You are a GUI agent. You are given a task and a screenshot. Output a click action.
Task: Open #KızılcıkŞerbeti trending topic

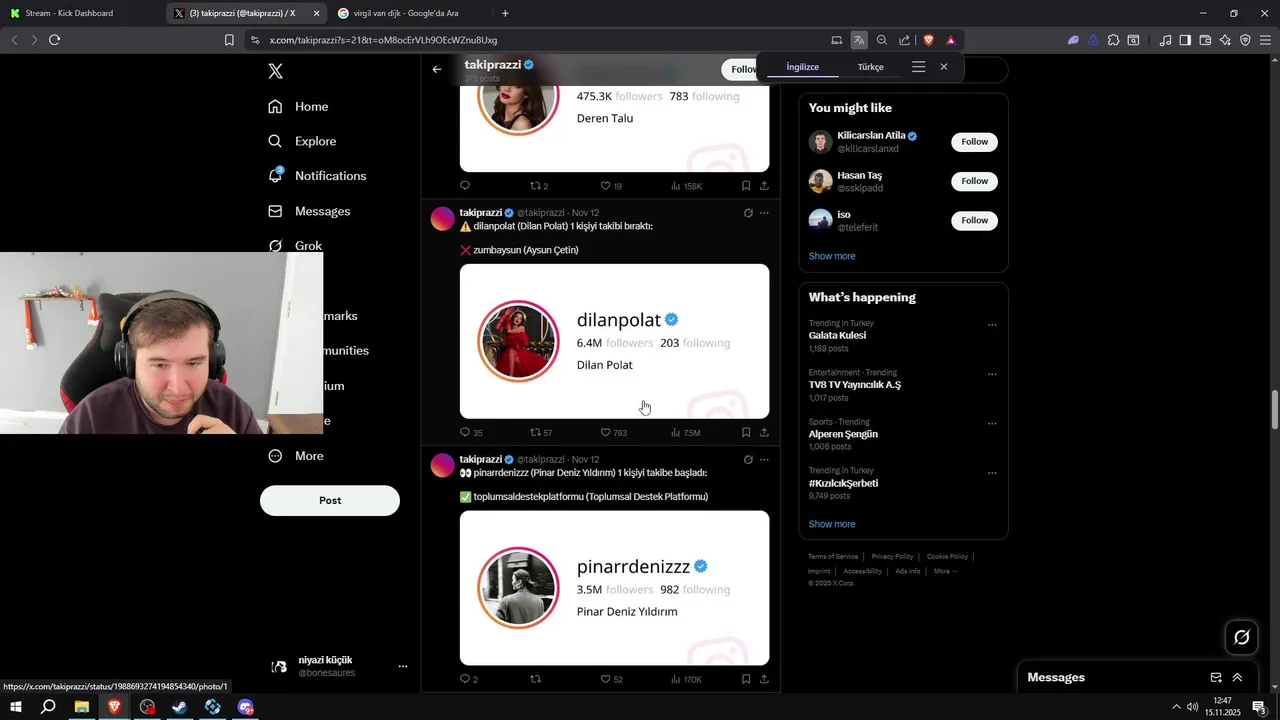click(843, 483)
